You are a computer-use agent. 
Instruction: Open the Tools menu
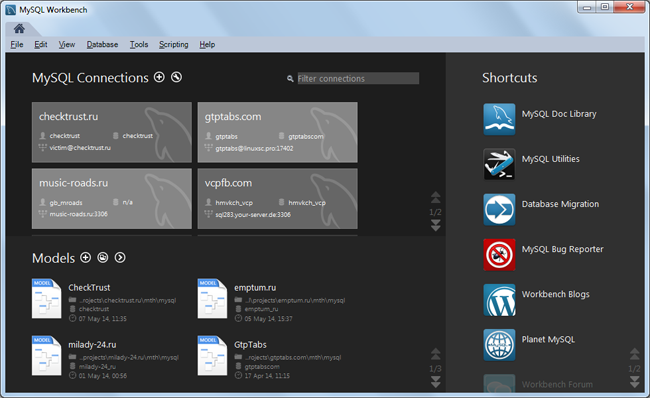point(139,44)
